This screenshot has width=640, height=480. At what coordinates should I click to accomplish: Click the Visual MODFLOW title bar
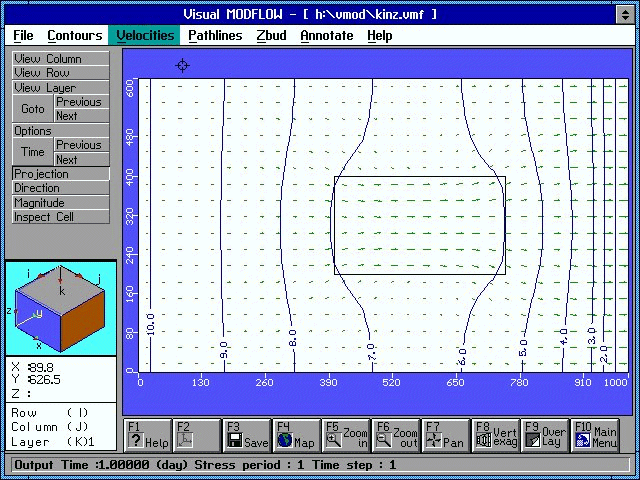[310, 15]
